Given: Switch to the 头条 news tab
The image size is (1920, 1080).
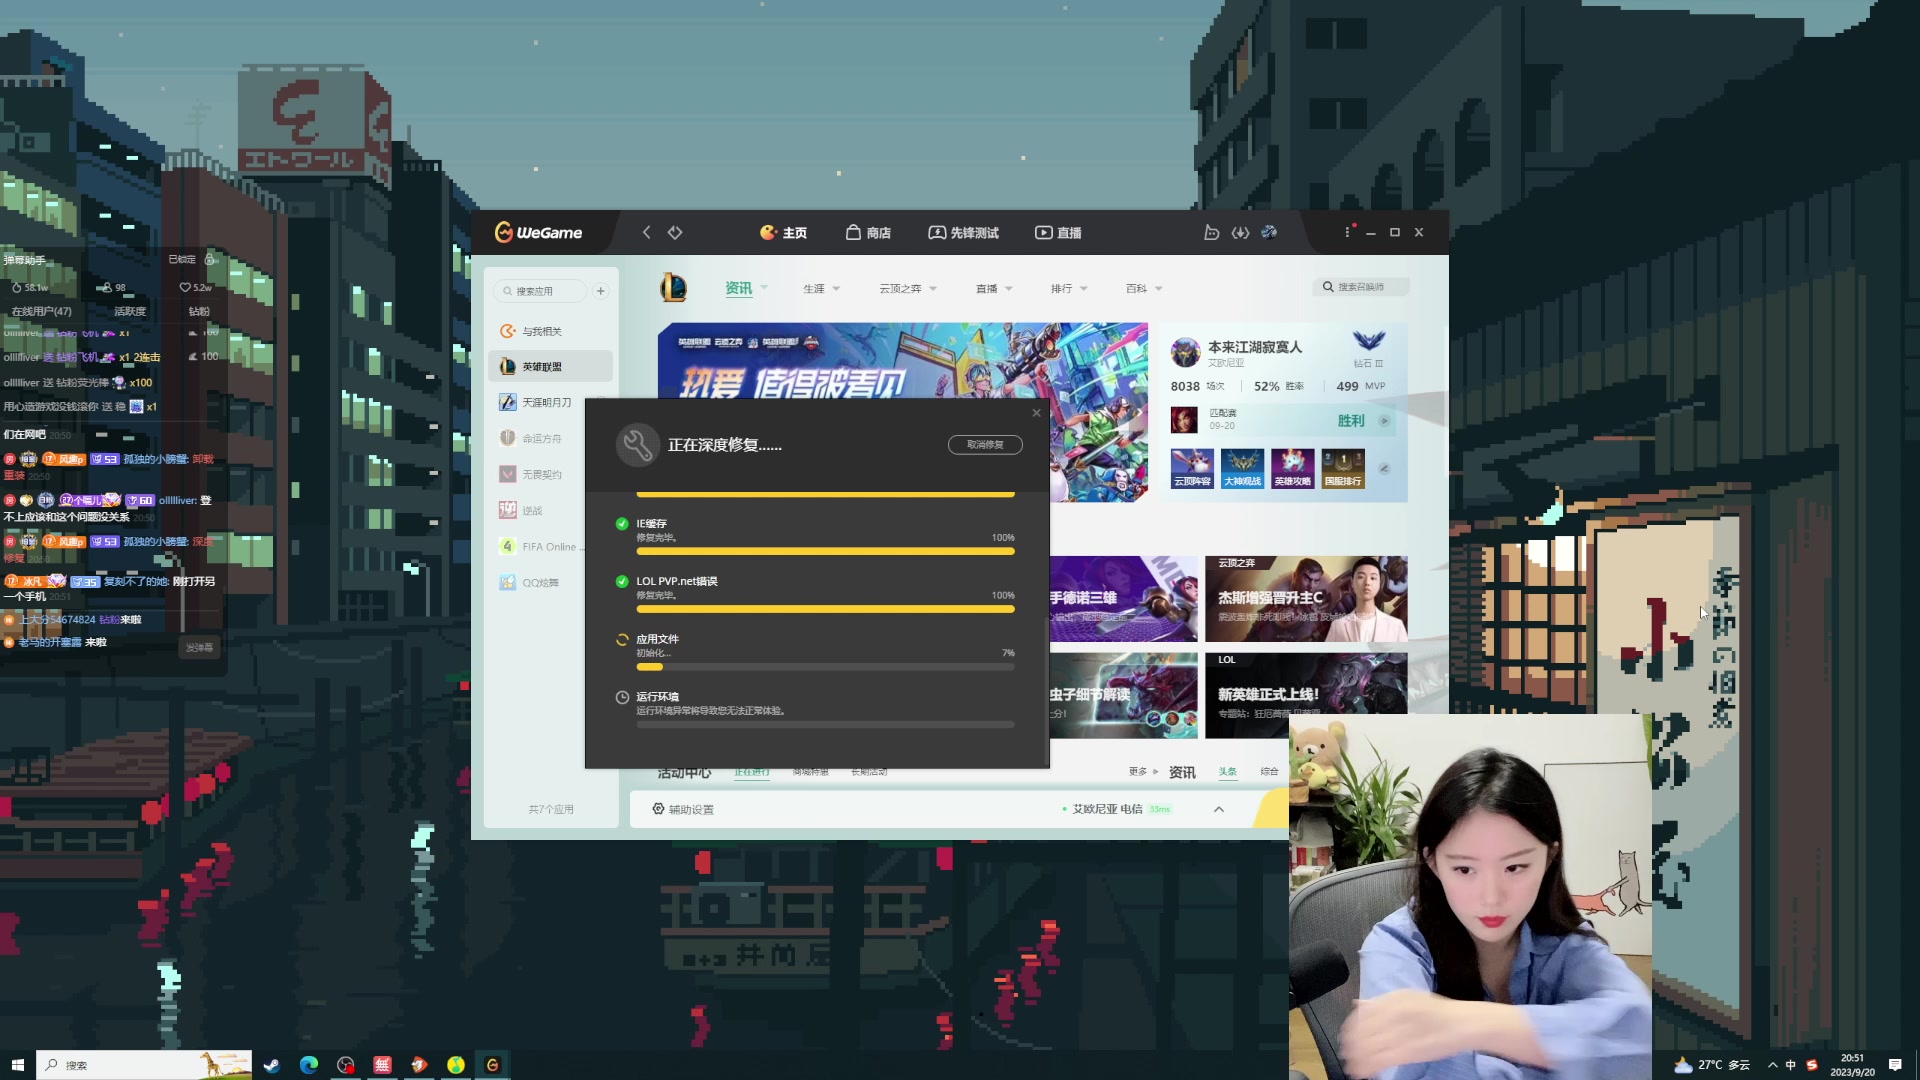Looking at the screenshot, I should click(x=1228, y=772).
